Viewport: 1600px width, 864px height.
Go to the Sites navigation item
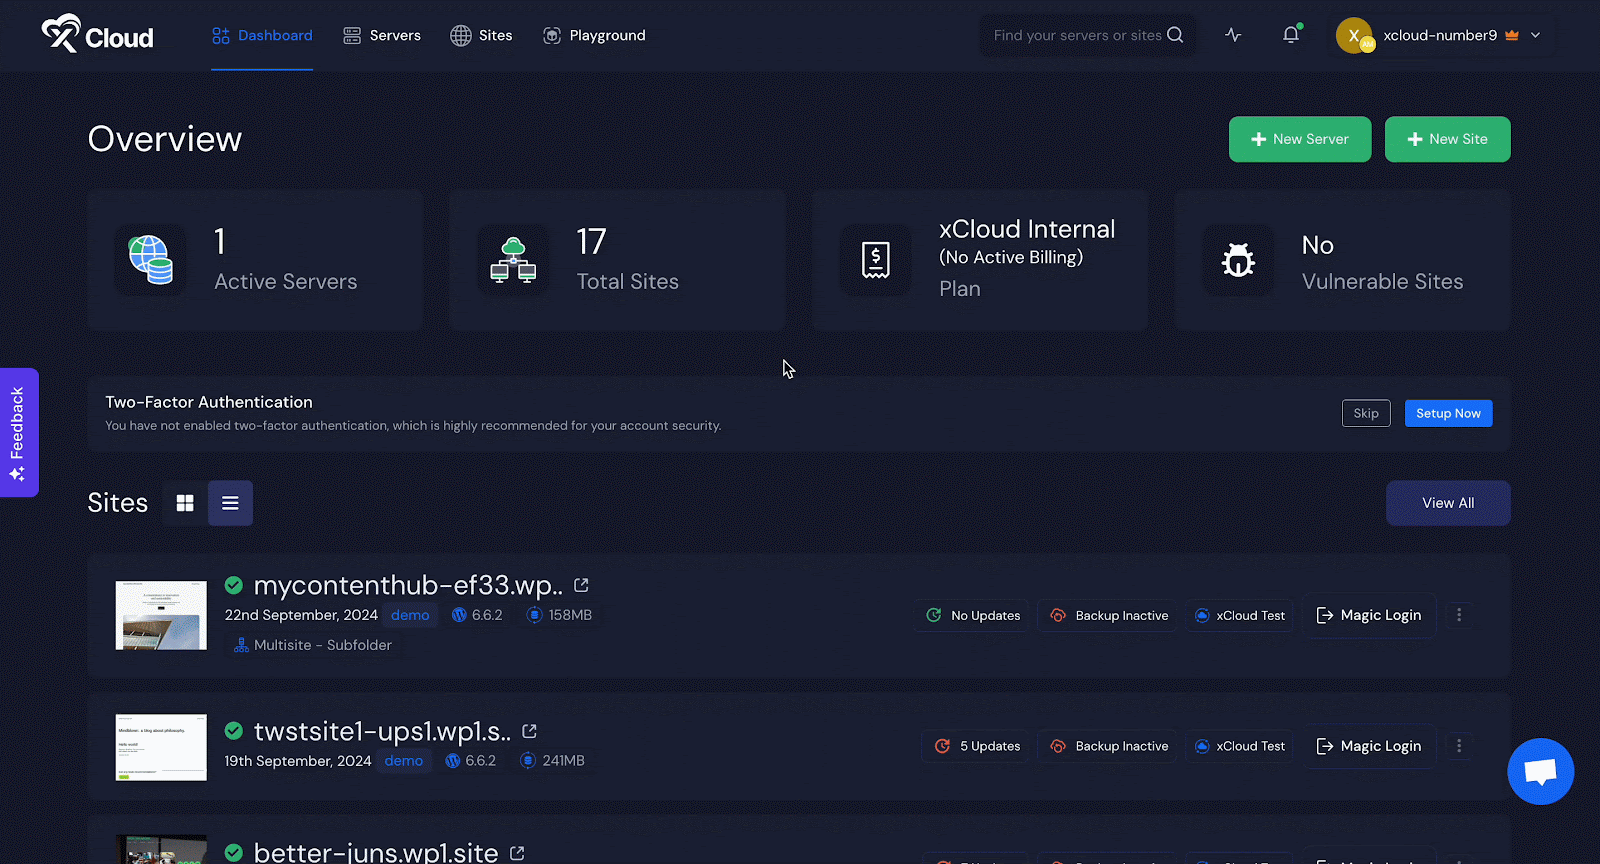[481, 35]
